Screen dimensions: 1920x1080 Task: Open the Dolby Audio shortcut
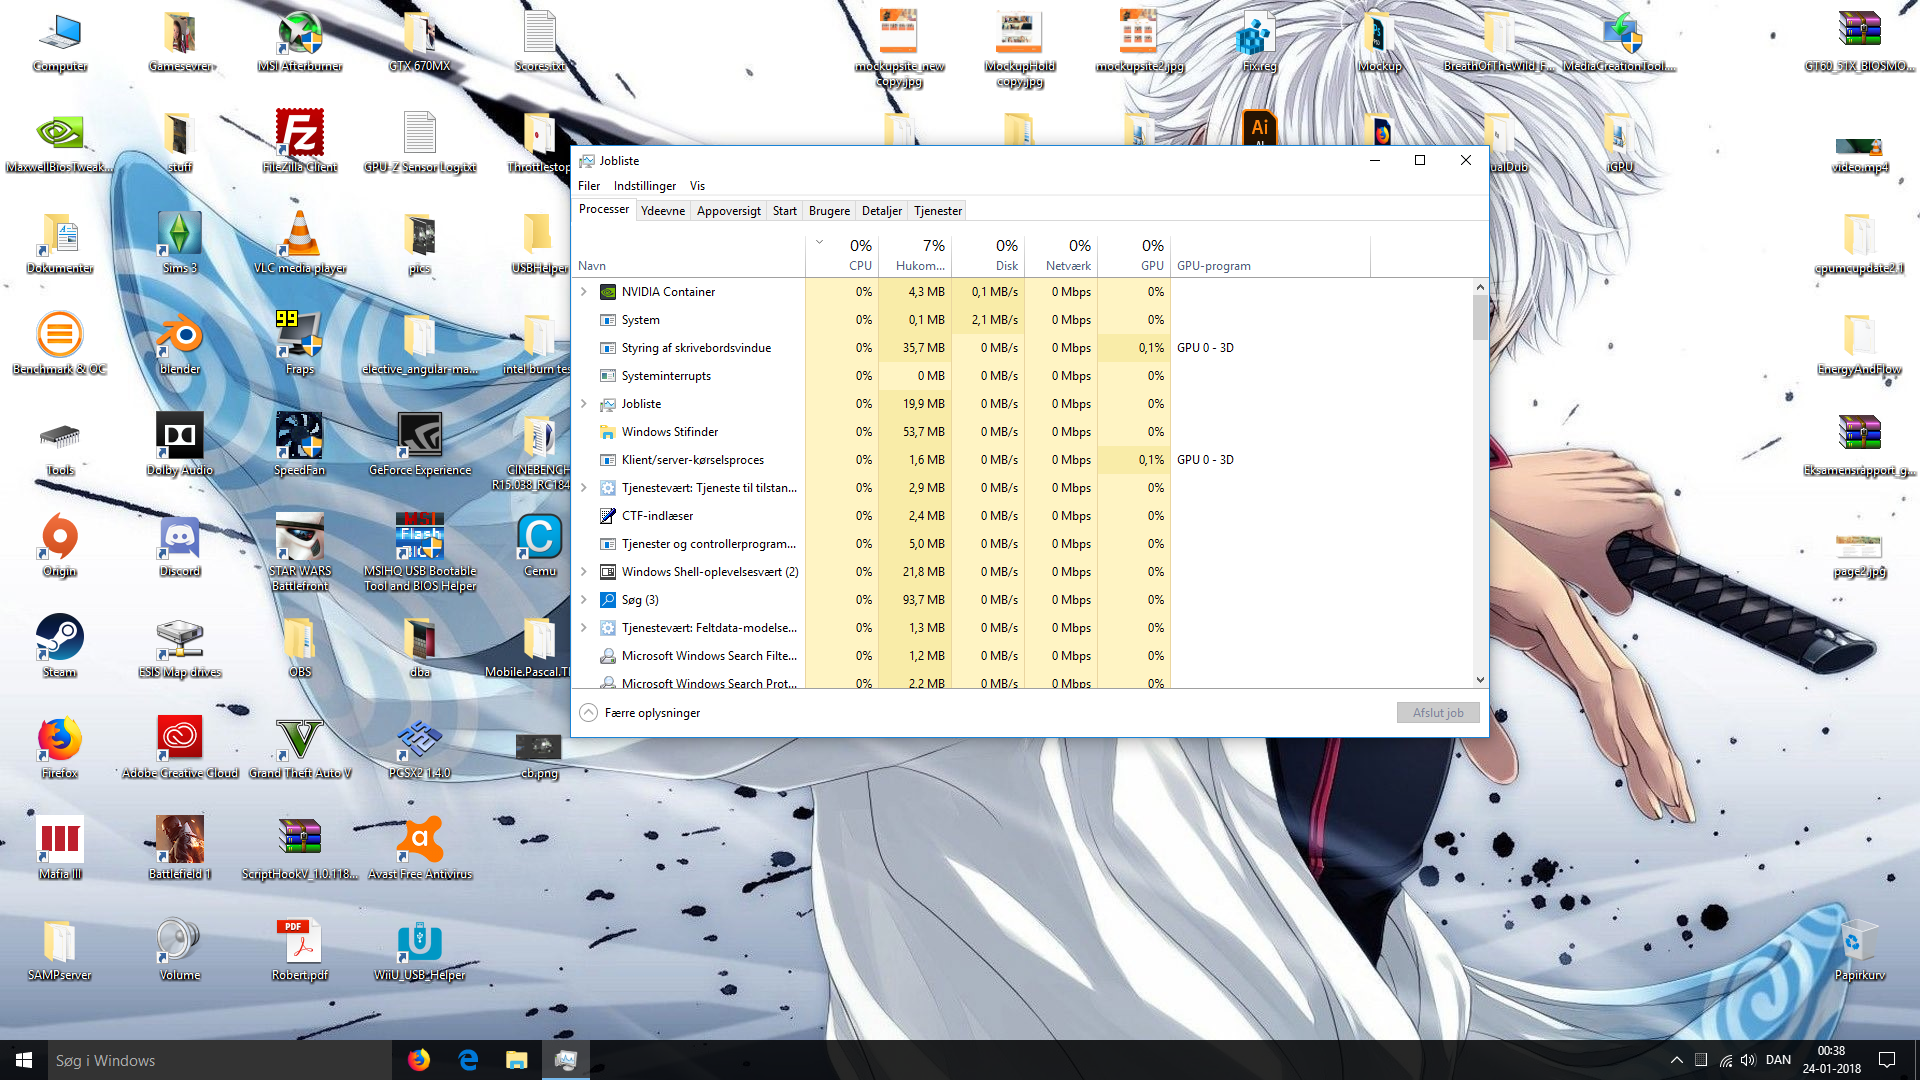point(180,445)
